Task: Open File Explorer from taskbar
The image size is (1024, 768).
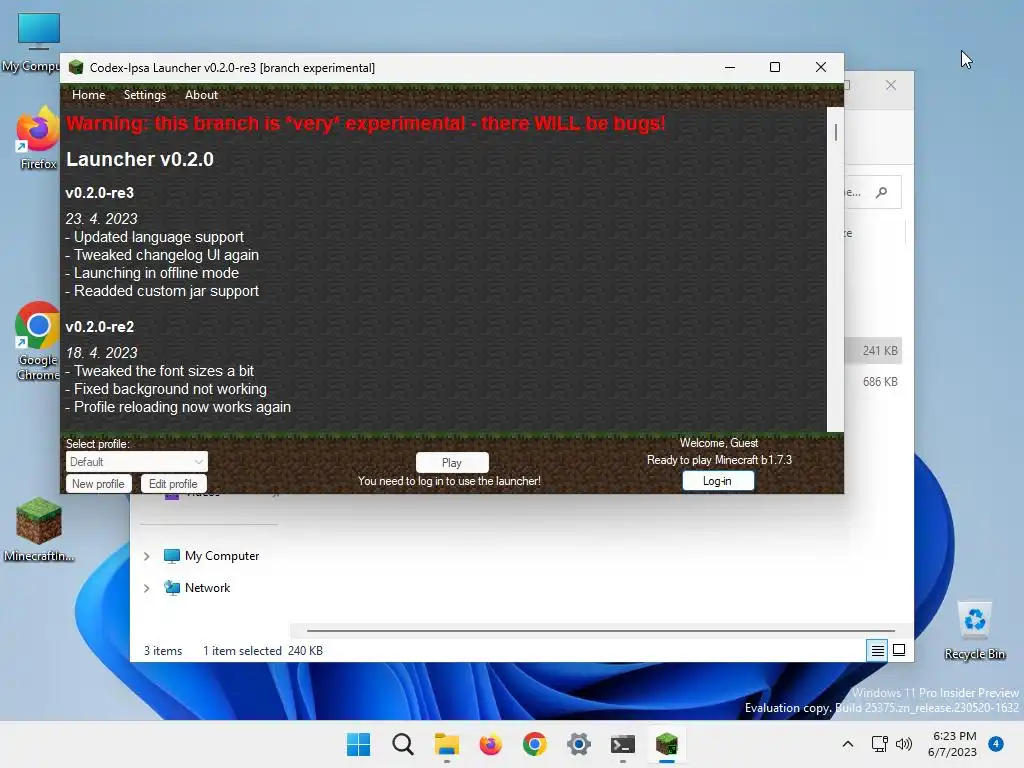Action: (447, 744)
